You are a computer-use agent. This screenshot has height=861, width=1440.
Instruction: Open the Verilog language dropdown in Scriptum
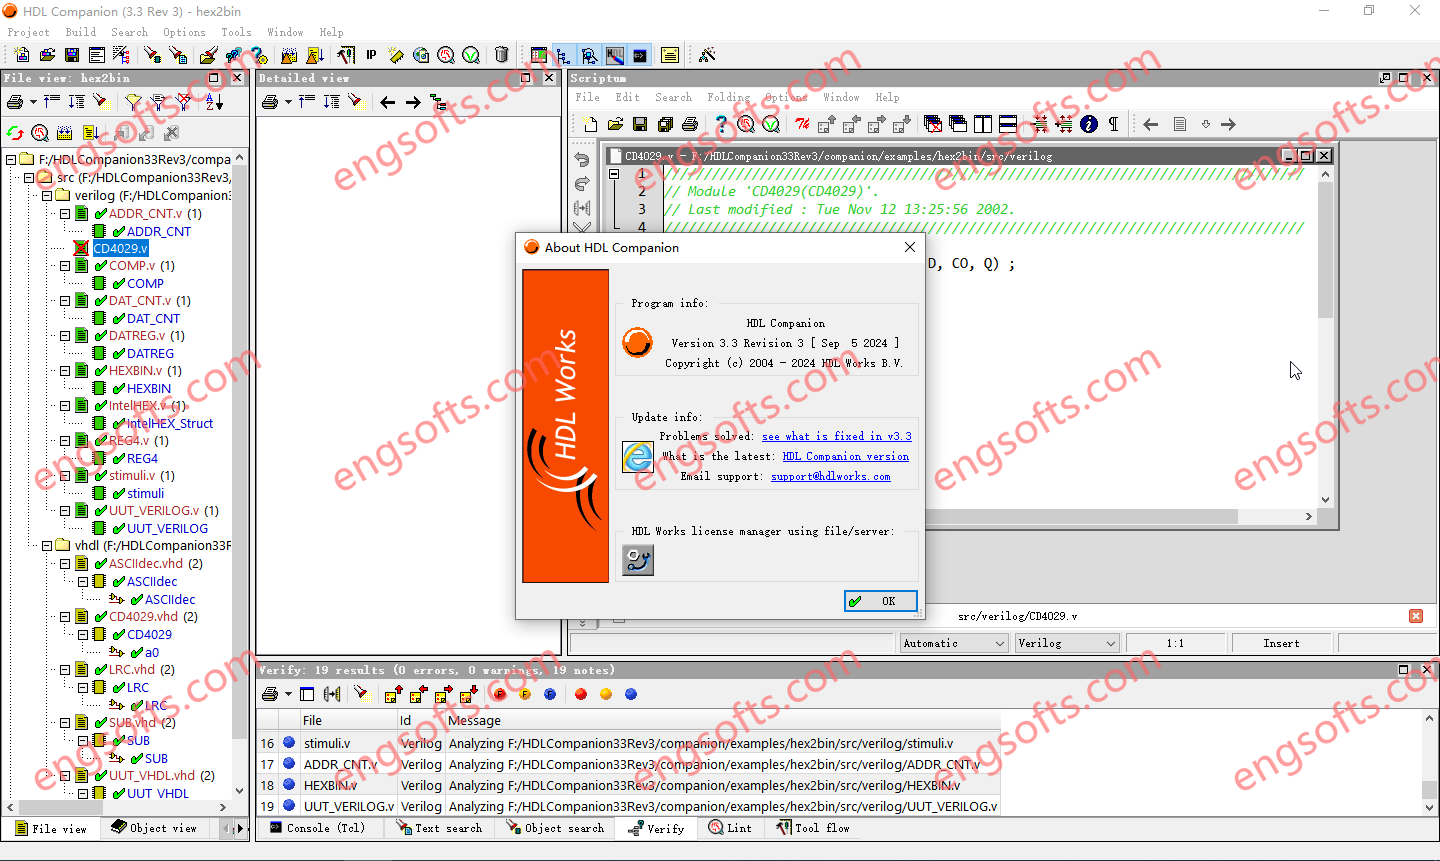(x=1067, y=643)
